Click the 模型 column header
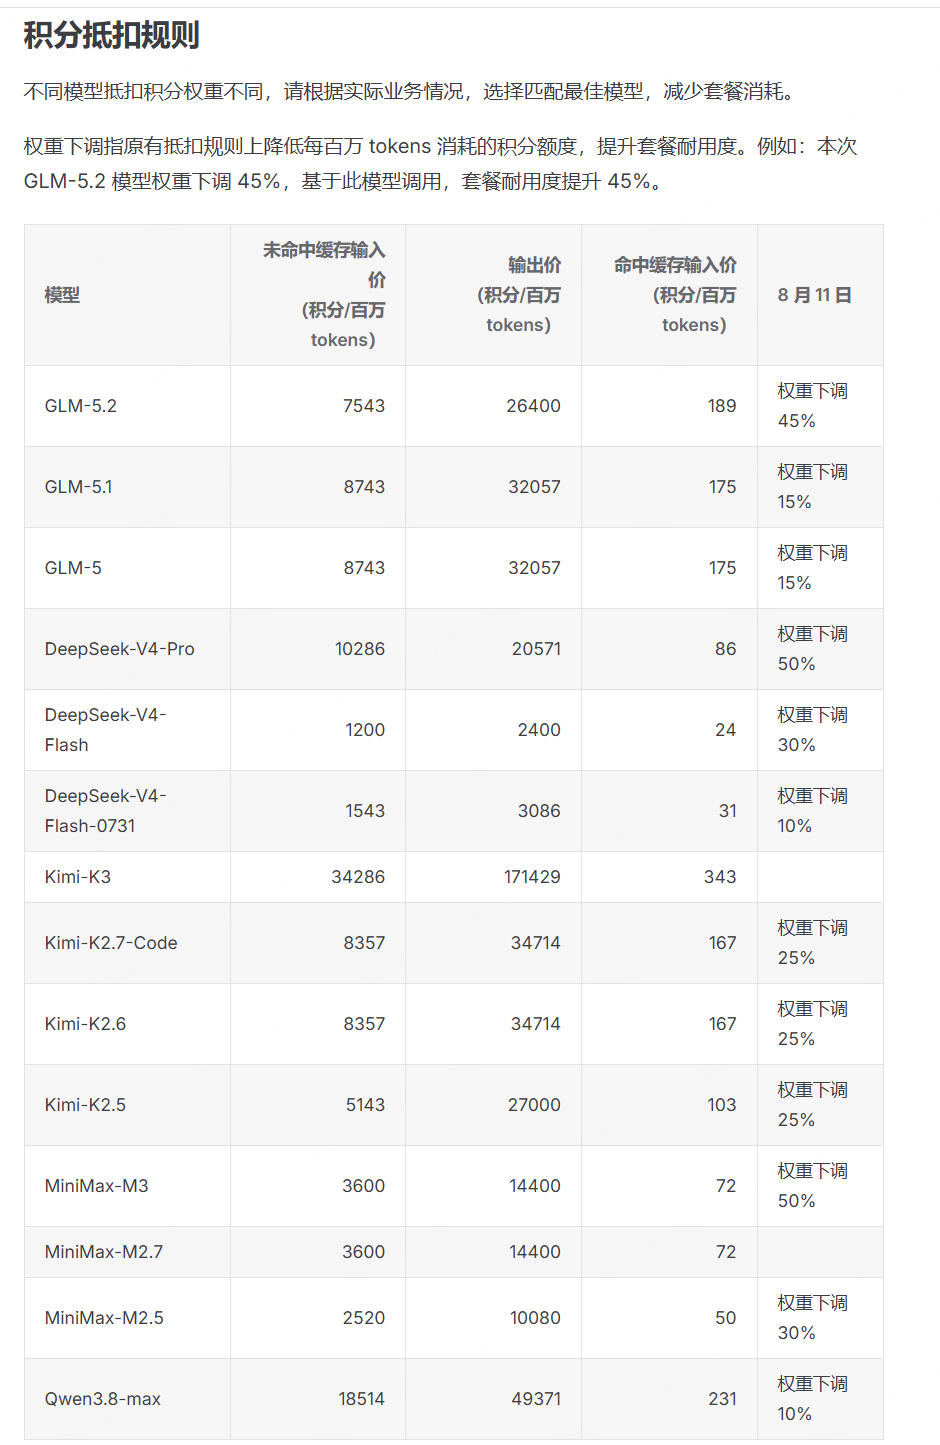The height and width of the screenshot is (1445, 940). coord(62,295)
